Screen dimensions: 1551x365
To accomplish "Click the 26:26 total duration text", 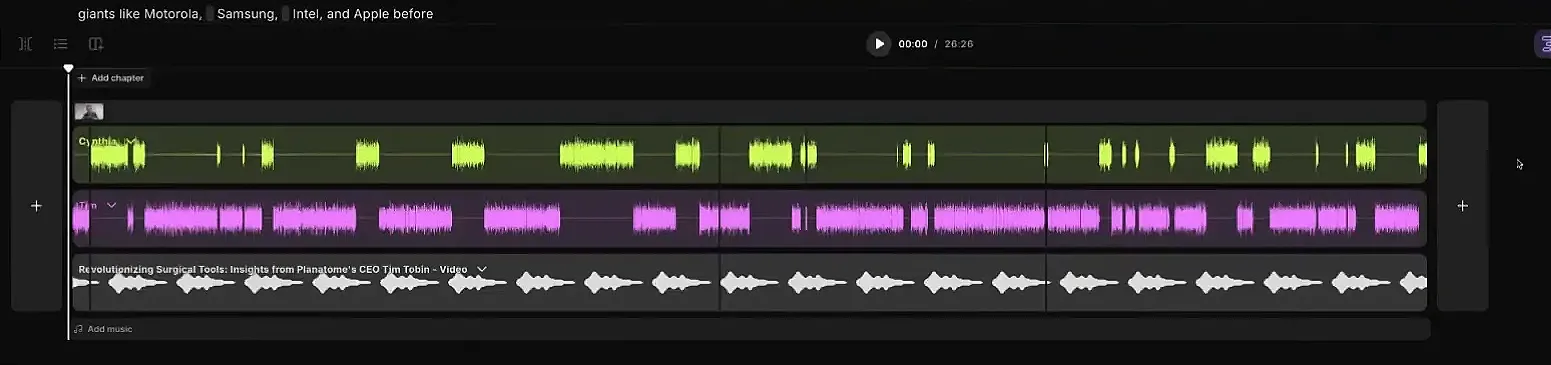I will [x=959, y=44].
